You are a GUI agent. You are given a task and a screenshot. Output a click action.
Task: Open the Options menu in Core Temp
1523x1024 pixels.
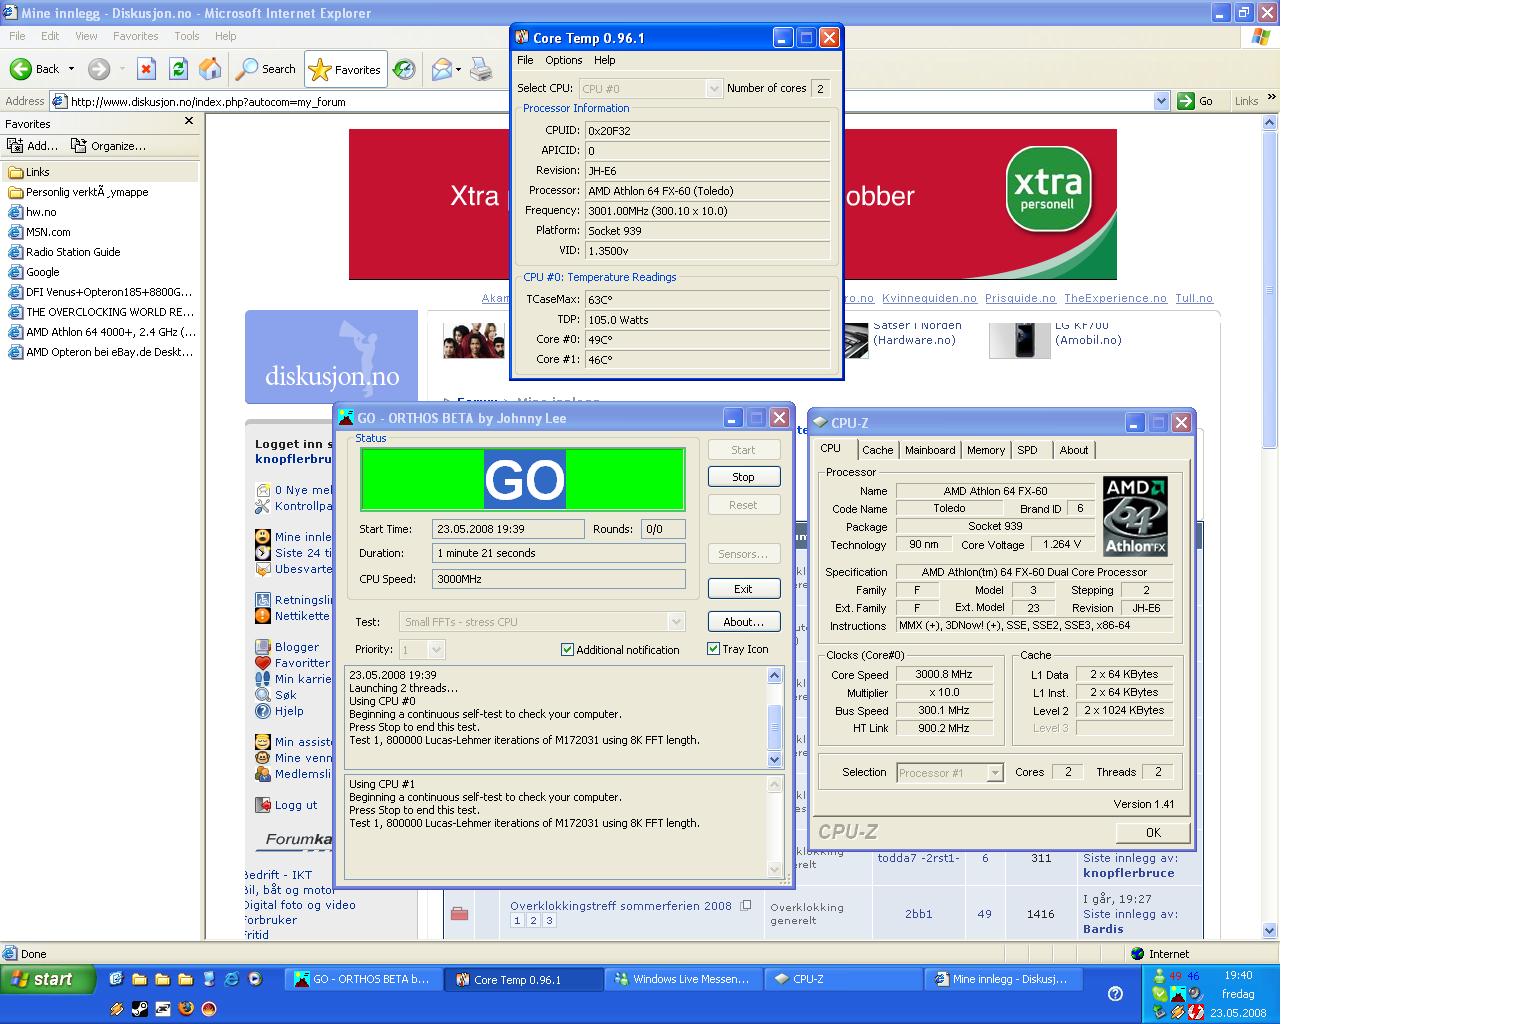(x=564, y=60)
